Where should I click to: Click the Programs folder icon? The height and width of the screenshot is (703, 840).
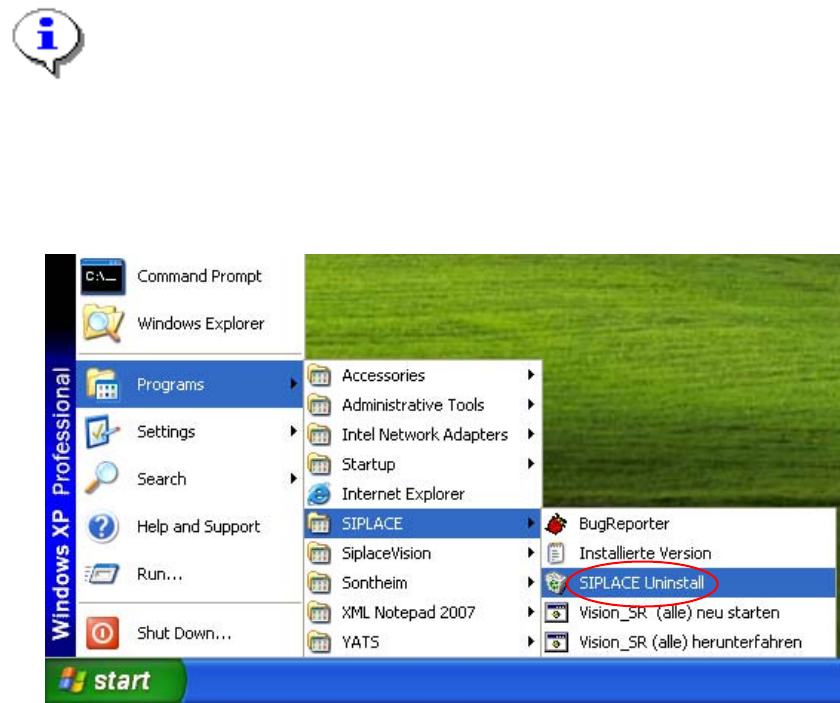point(102,384)
